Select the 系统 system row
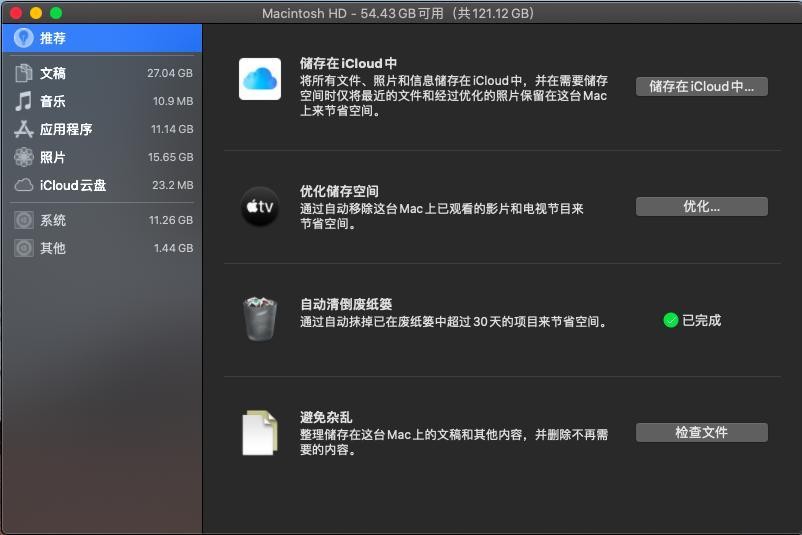802x535 pixels. point(102,220)
